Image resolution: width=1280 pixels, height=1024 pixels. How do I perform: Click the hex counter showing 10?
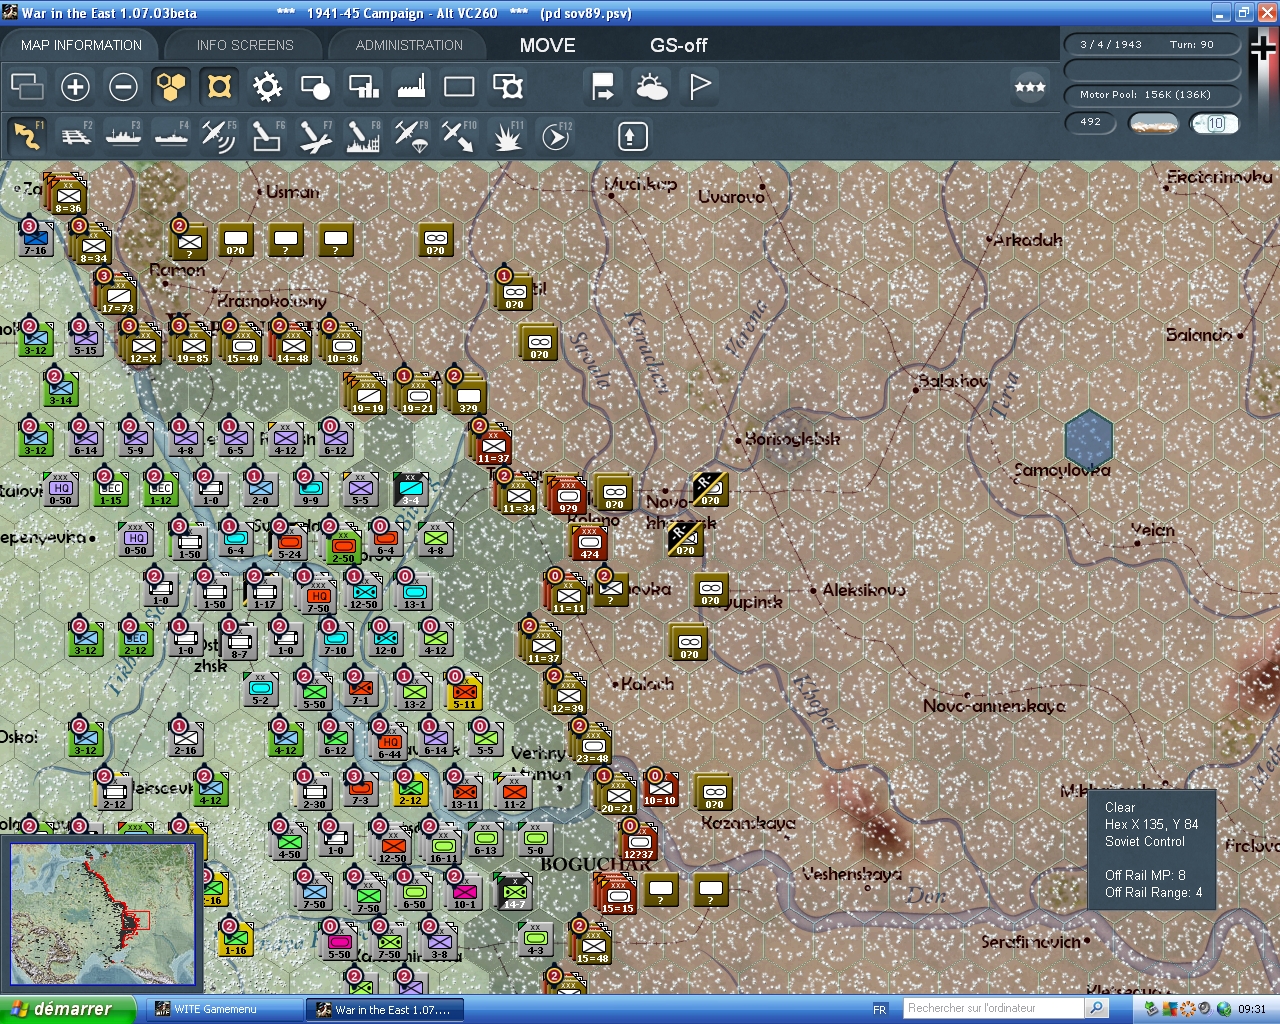pyautogui.click(x=1215, y=123)
